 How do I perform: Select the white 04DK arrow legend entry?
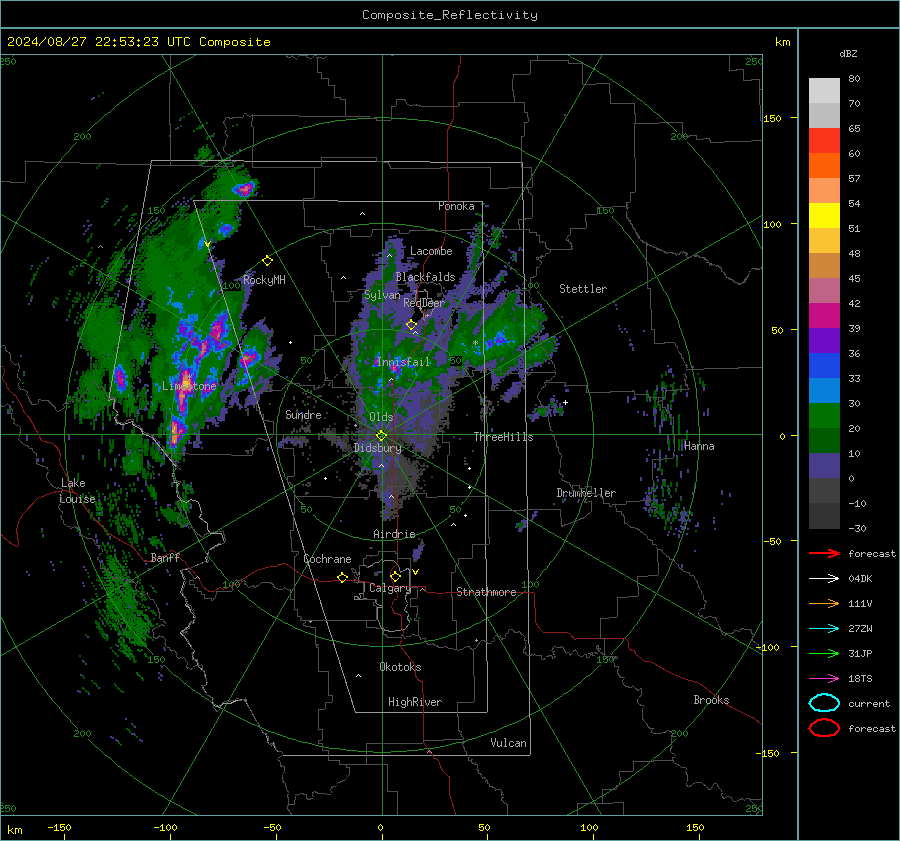824,578
